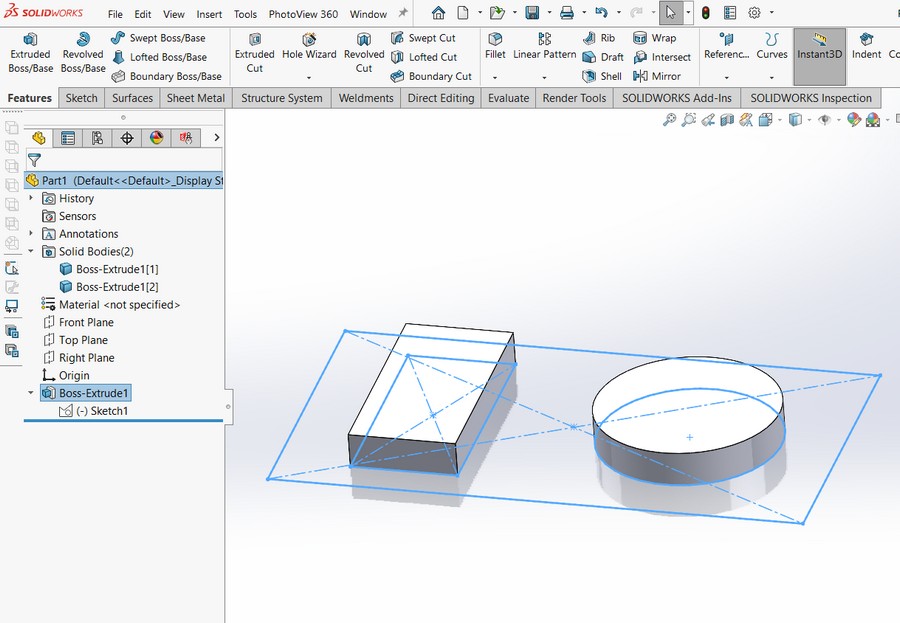
Task: Open the PhotoView 360 menu
Action: [x=303, y=14]
